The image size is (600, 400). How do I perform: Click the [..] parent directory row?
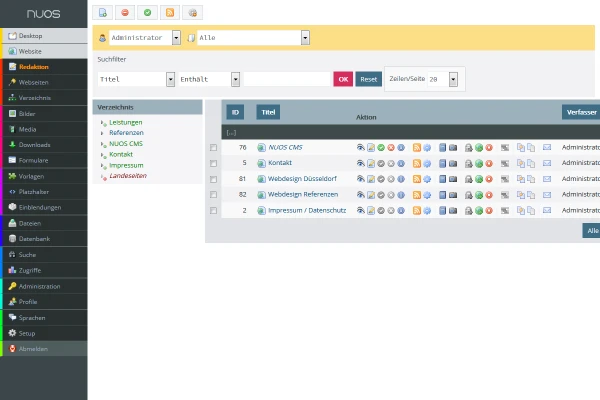point(231,133)
